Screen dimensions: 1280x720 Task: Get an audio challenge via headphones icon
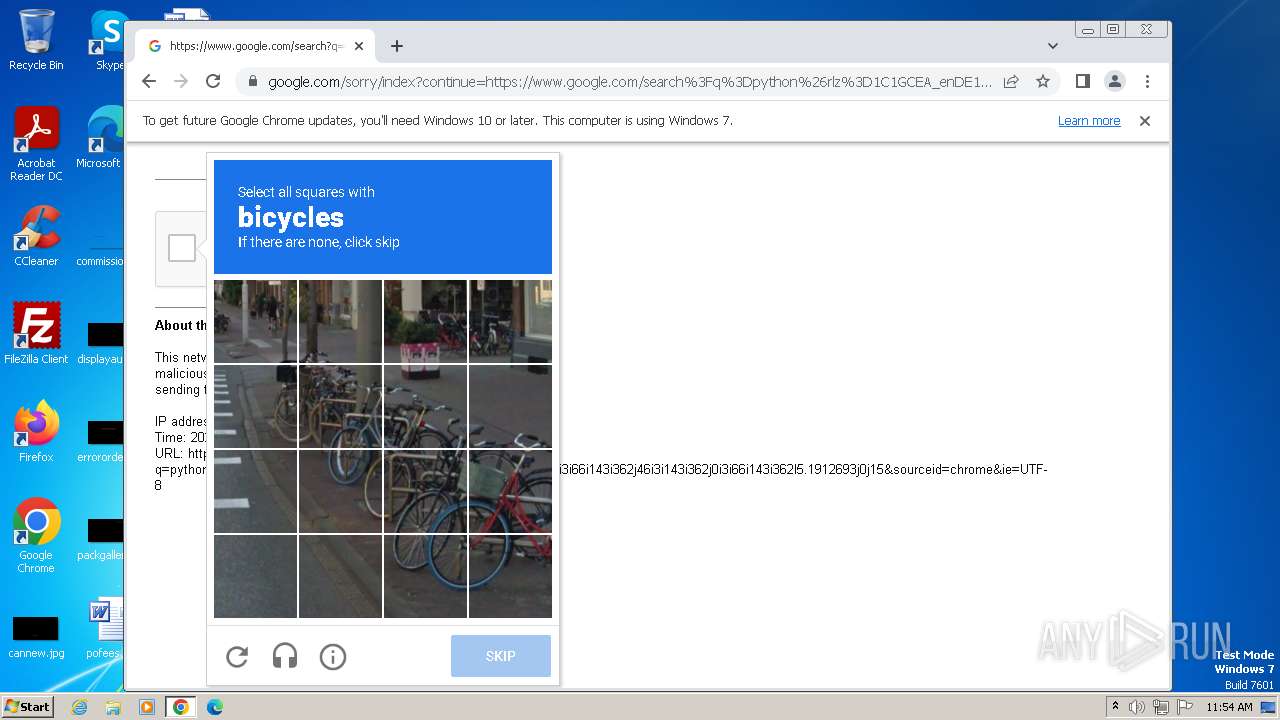(285, 656)
